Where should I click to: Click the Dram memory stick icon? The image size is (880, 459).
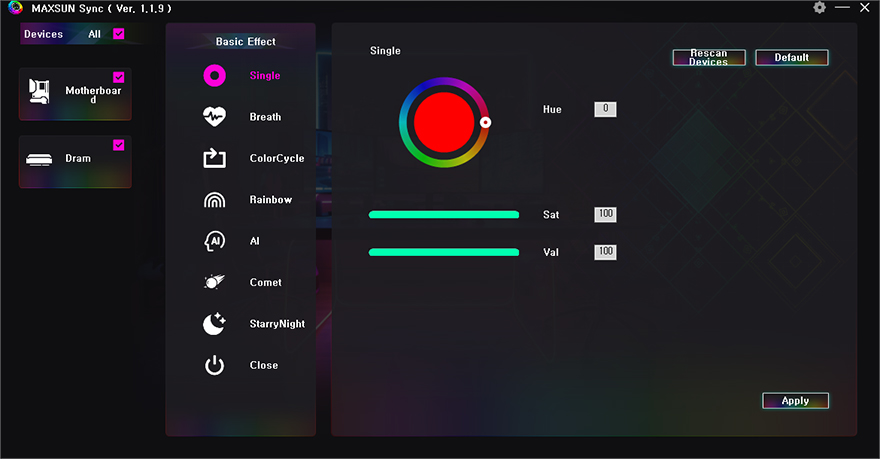coord(39,160)
